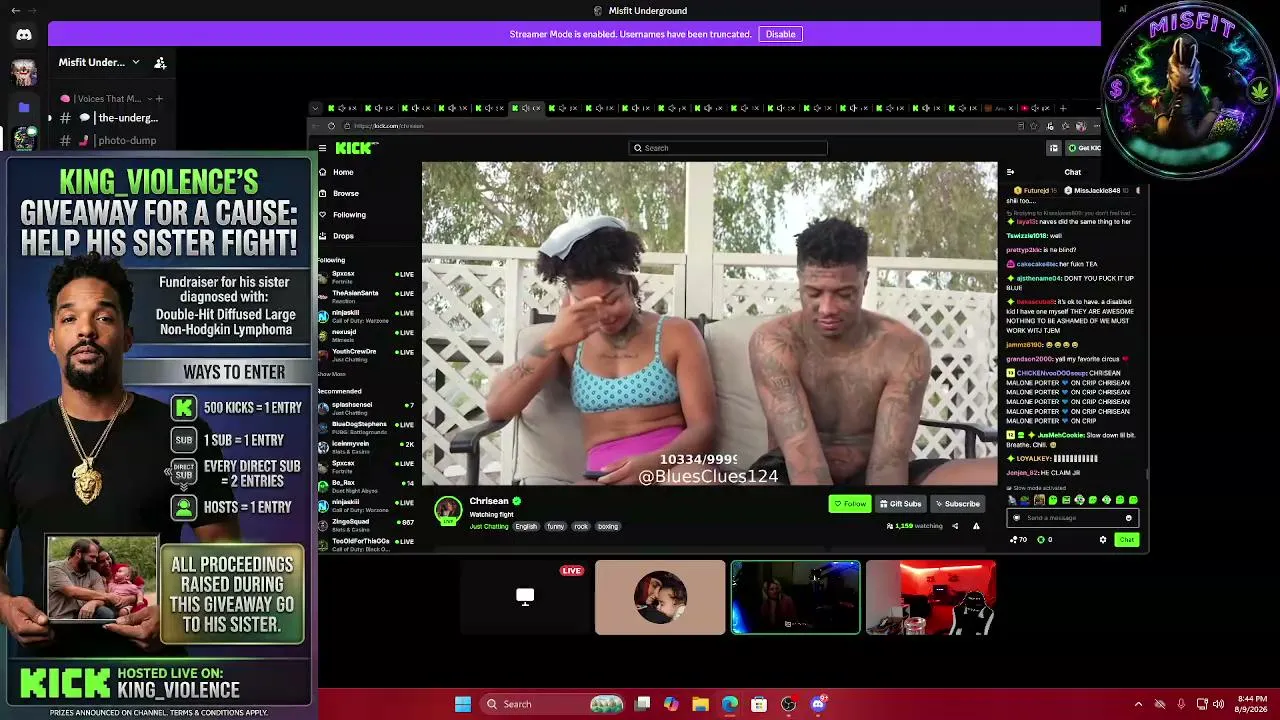Show hidden system tray icons
The image size is (1280, 720).
coord(1138,704)
